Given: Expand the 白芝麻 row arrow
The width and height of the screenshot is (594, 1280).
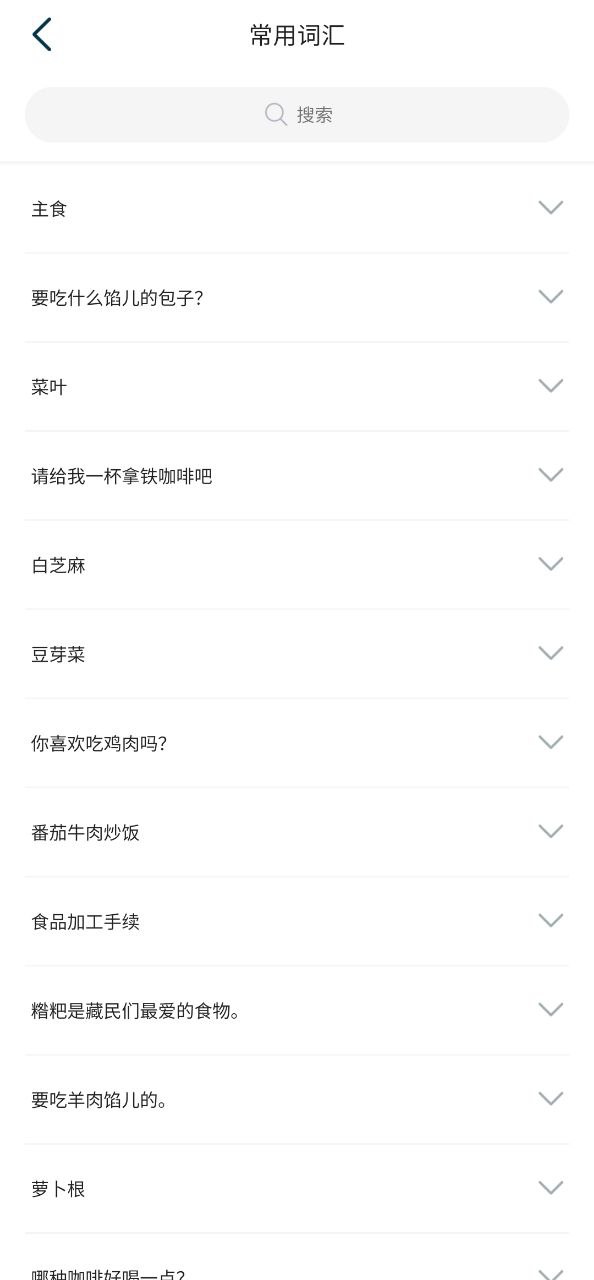Looking at the screenshot, I should (x=551, y=564).
